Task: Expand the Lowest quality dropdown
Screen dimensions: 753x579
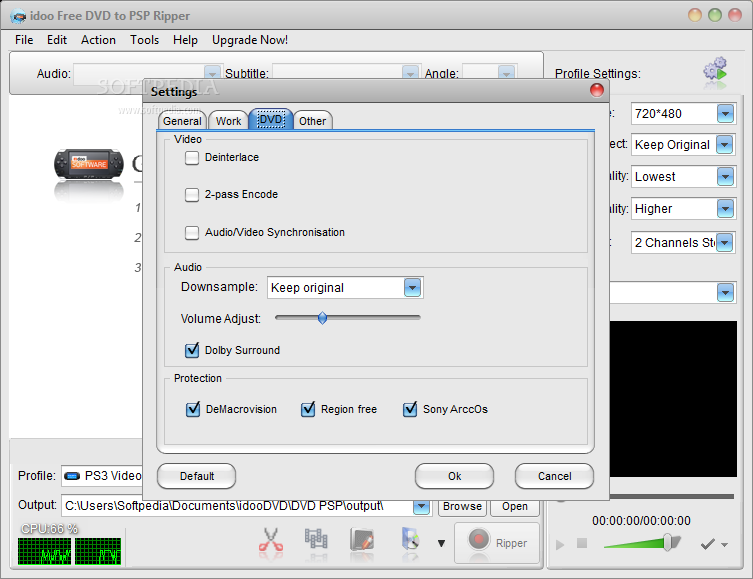Action: tap(725, 177)
